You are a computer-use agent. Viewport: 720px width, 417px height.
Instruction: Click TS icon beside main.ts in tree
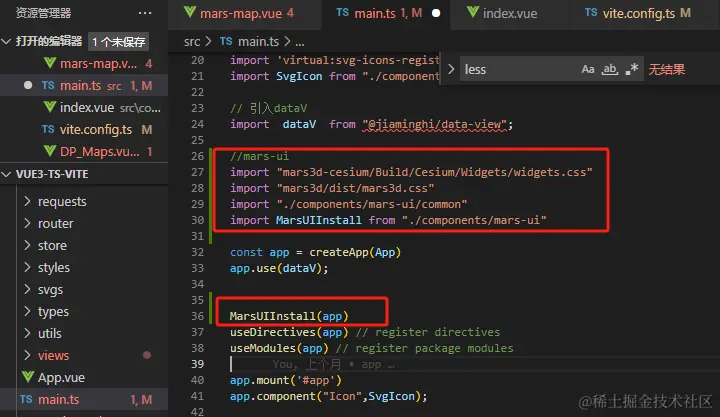[26, 399]
